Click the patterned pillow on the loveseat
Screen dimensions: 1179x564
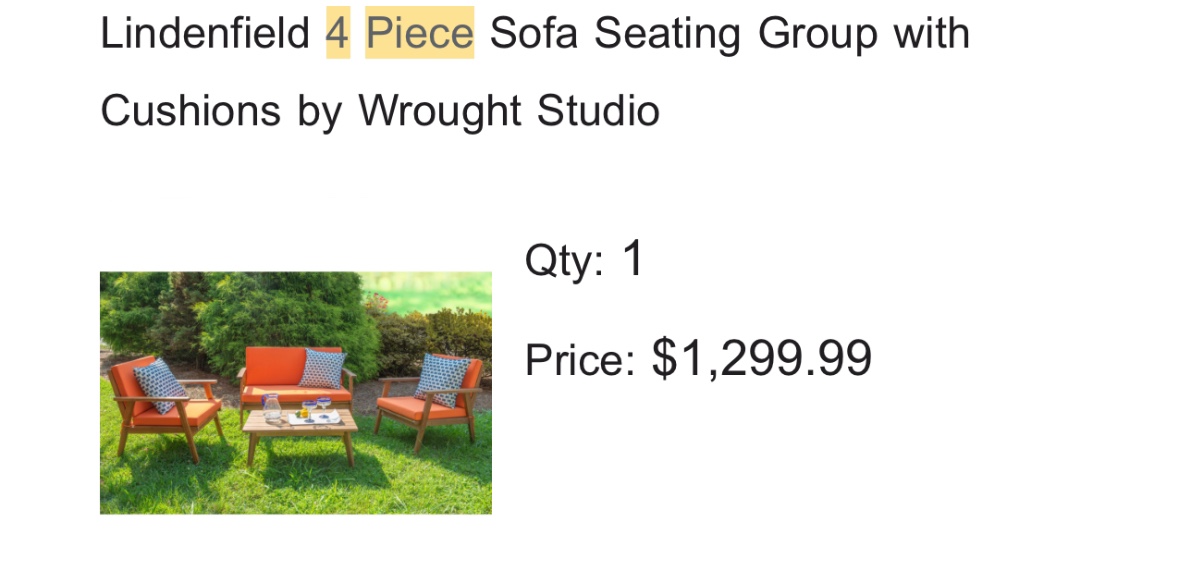322,368
